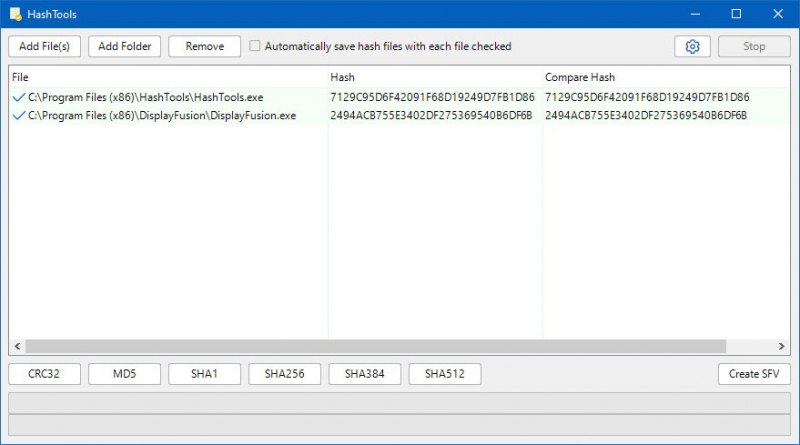
Task: Click the HashTools app icon in title bar
Action: 17,15
